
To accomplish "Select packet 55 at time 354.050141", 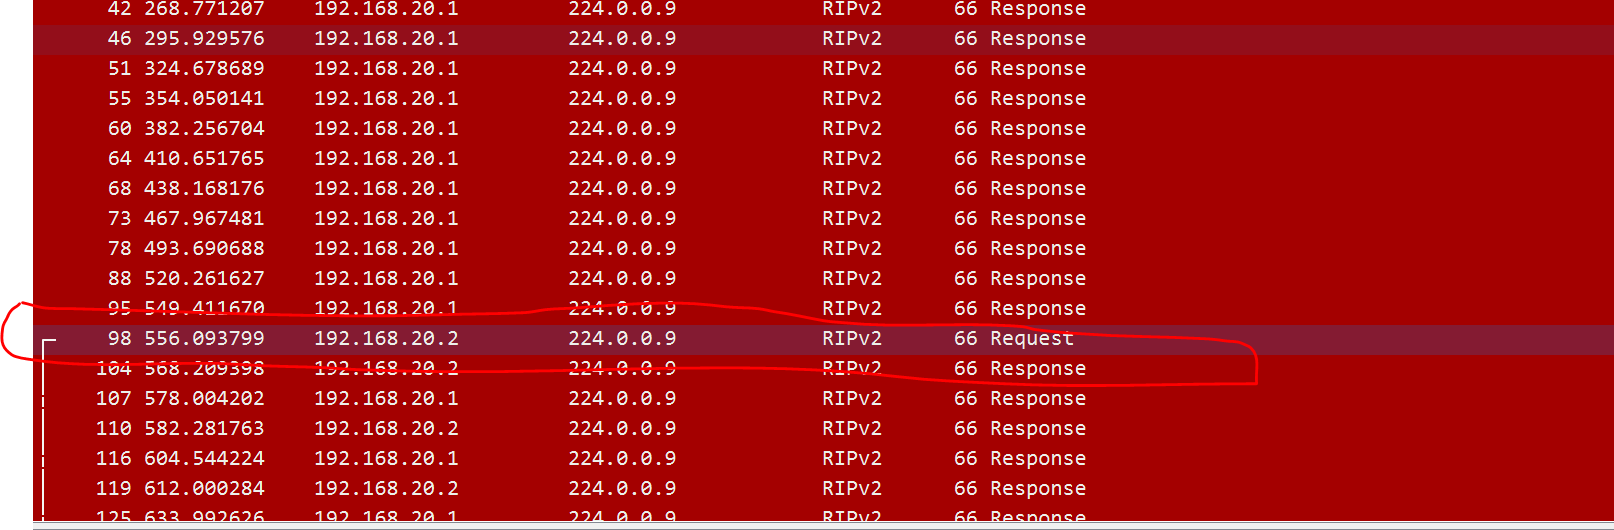I will point(823,99).
